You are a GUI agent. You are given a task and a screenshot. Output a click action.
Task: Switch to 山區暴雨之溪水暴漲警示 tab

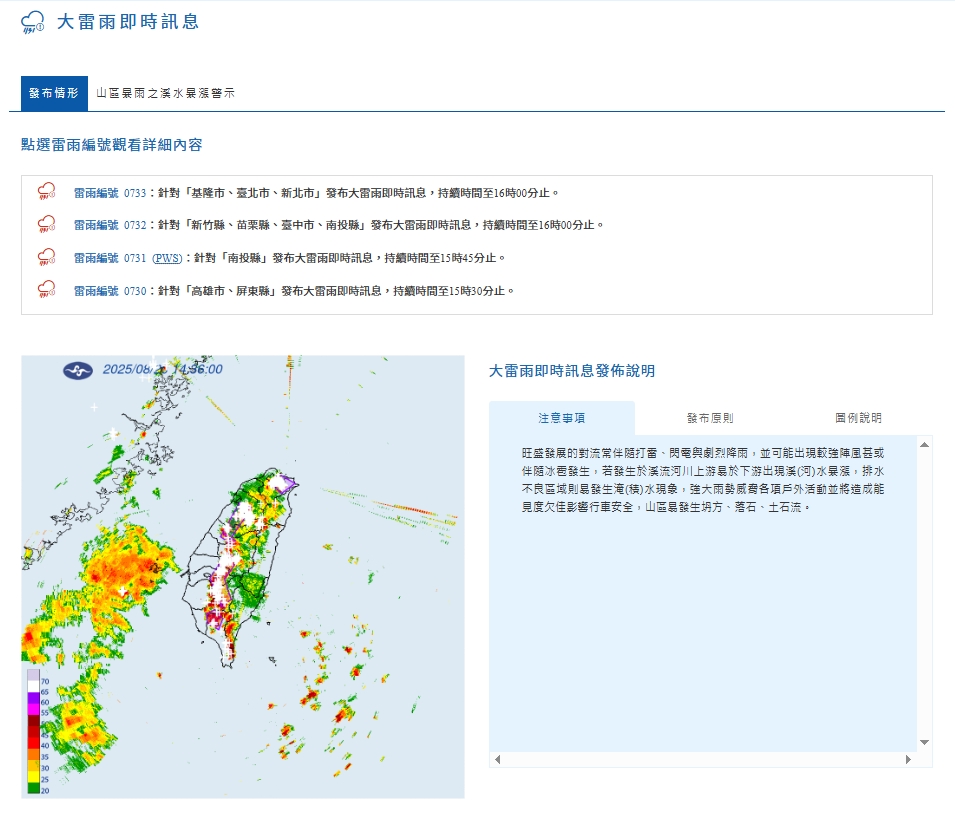(x=166, y=93)
